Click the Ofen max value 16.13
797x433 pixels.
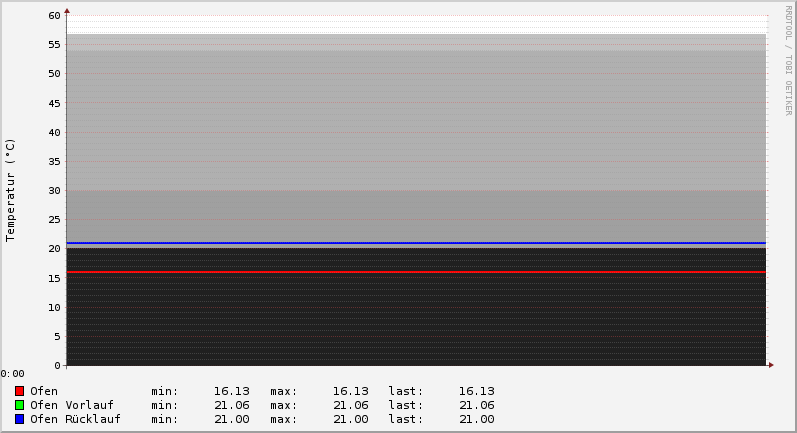(350, 391)
